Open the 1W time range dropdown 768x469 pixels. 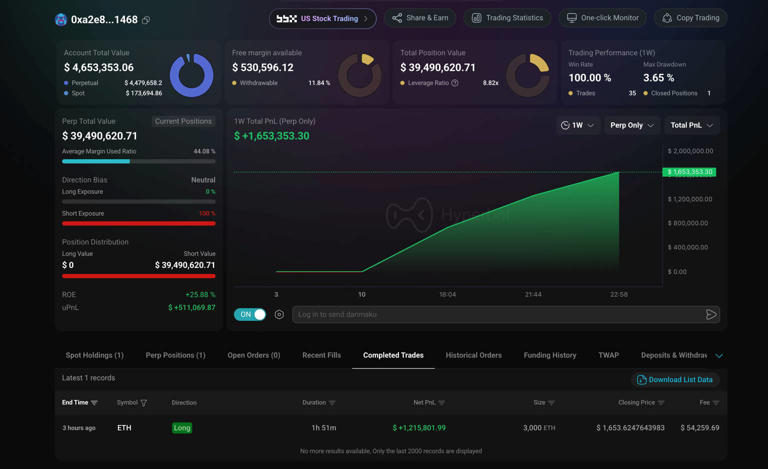[577, 125]
